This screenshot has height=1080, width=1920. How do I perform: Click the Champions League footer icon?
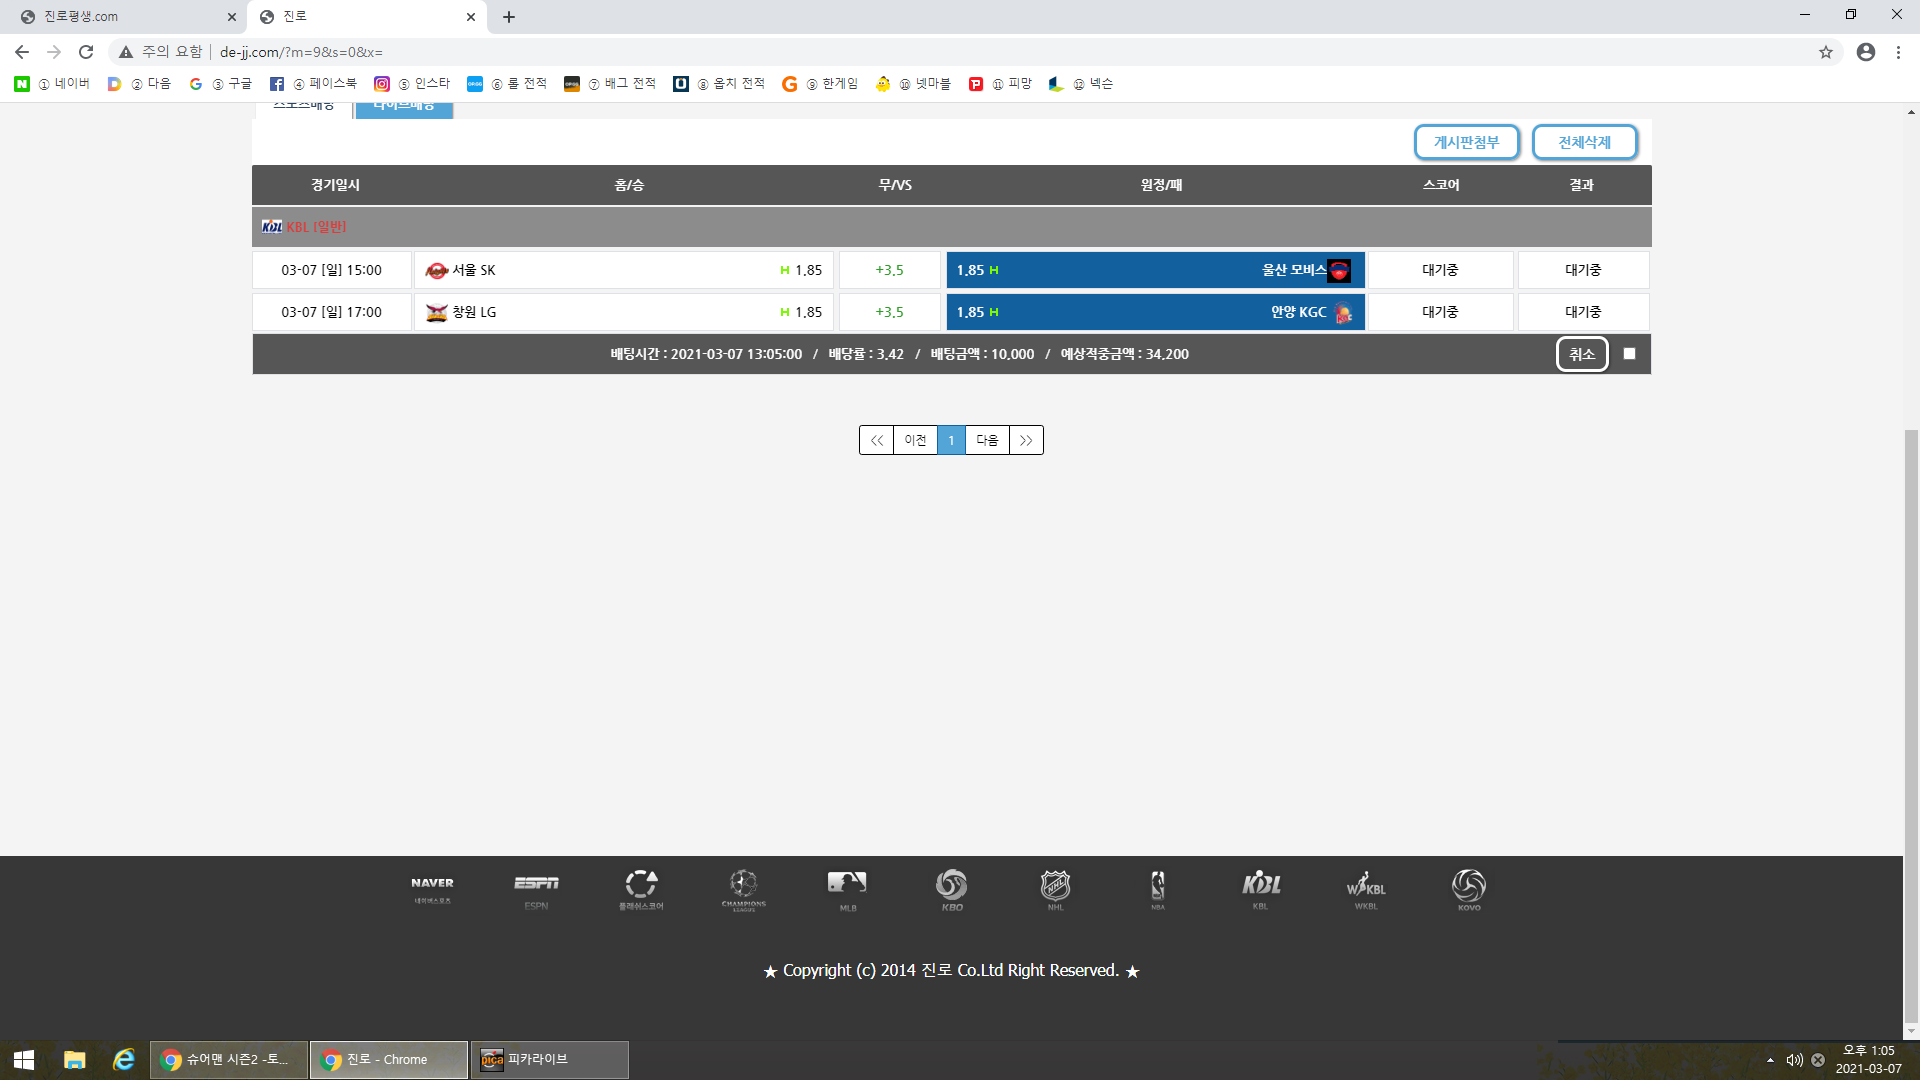743,889
